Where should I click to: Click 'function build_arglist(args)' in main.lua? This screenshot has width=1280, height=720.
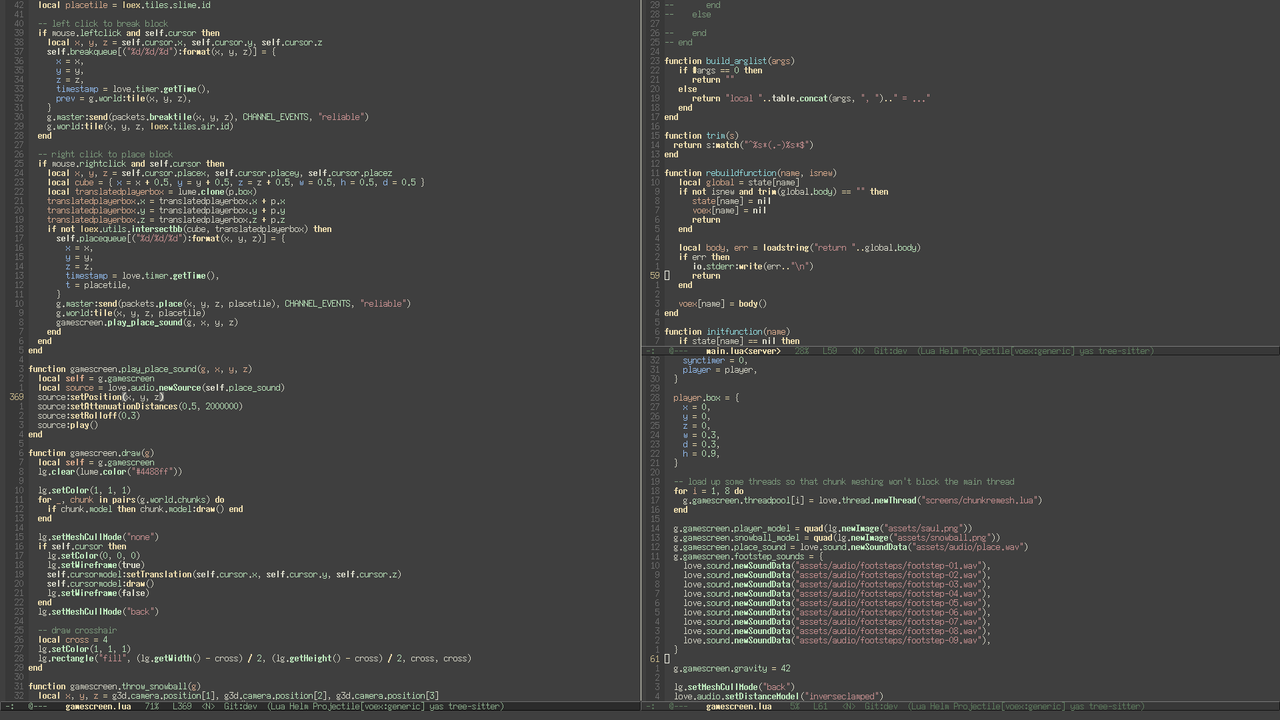click(x=729, y=61)
